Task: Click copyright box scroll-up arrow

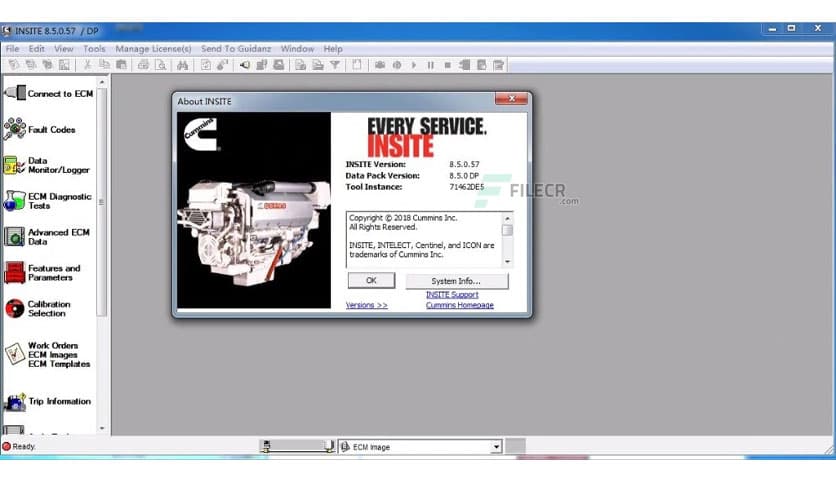Action: (507, 218)
